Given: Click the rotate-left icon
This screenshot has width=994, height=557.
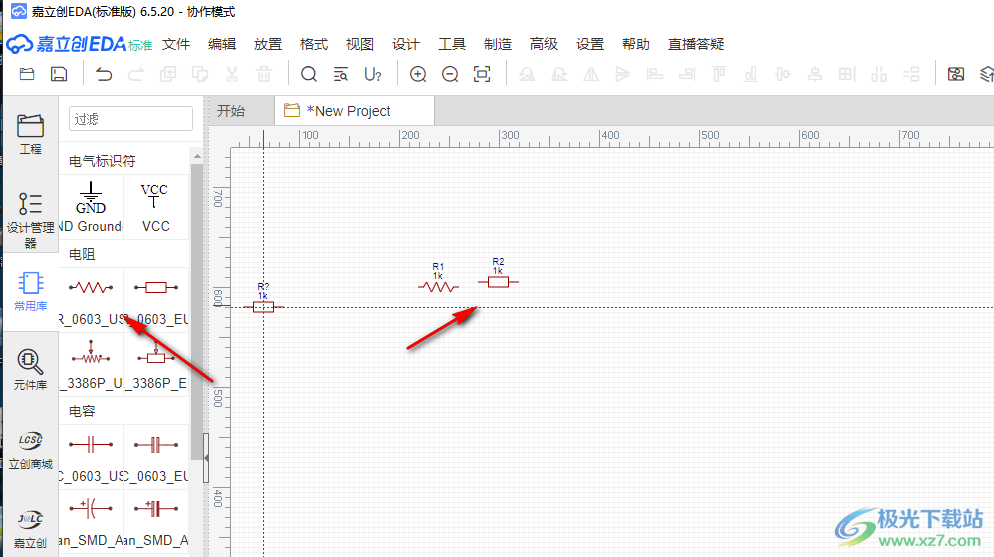Looking at the screenshot, I should pyautogui.click(x=527, y=74).
